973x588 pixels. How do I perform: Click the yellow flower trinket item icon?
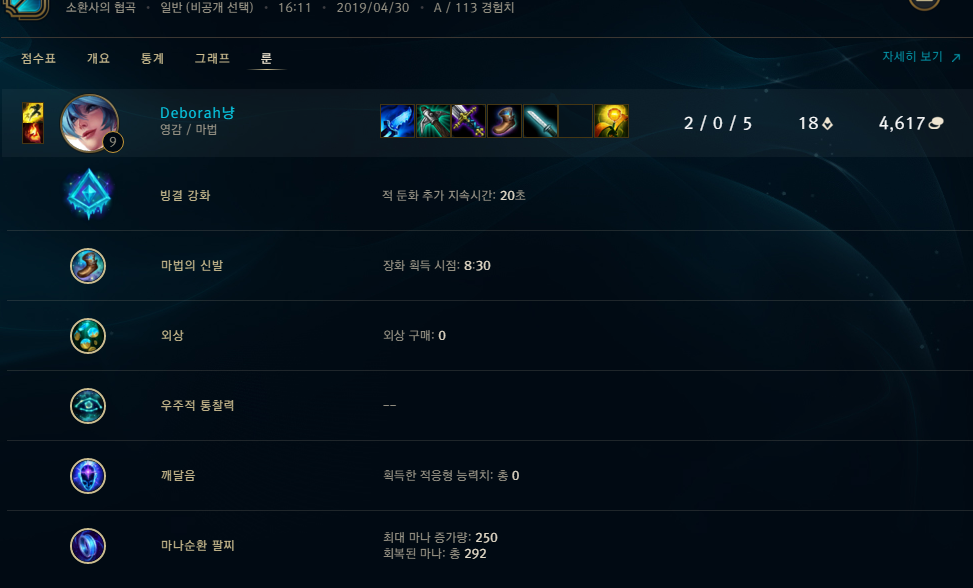(611, 121)
